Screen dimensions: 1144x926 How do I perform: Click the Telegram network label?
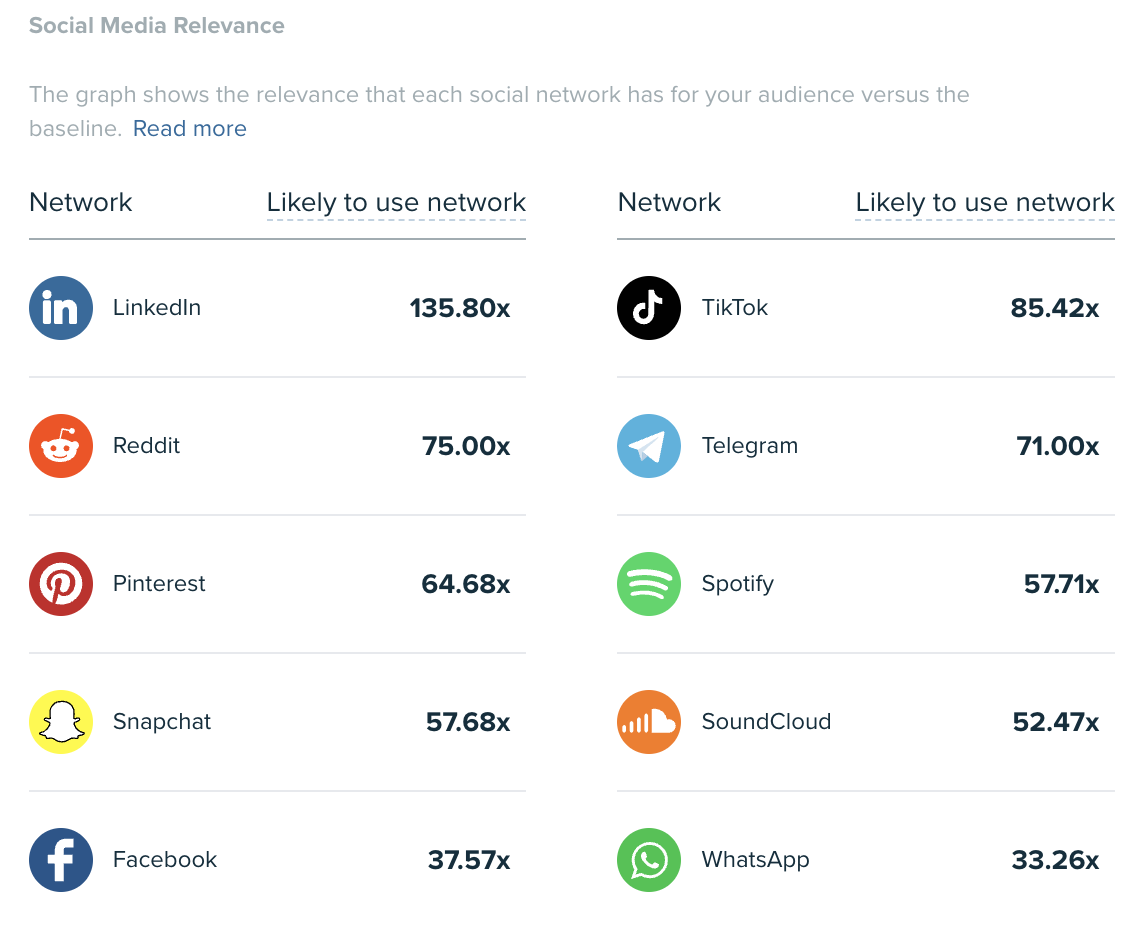750,446
